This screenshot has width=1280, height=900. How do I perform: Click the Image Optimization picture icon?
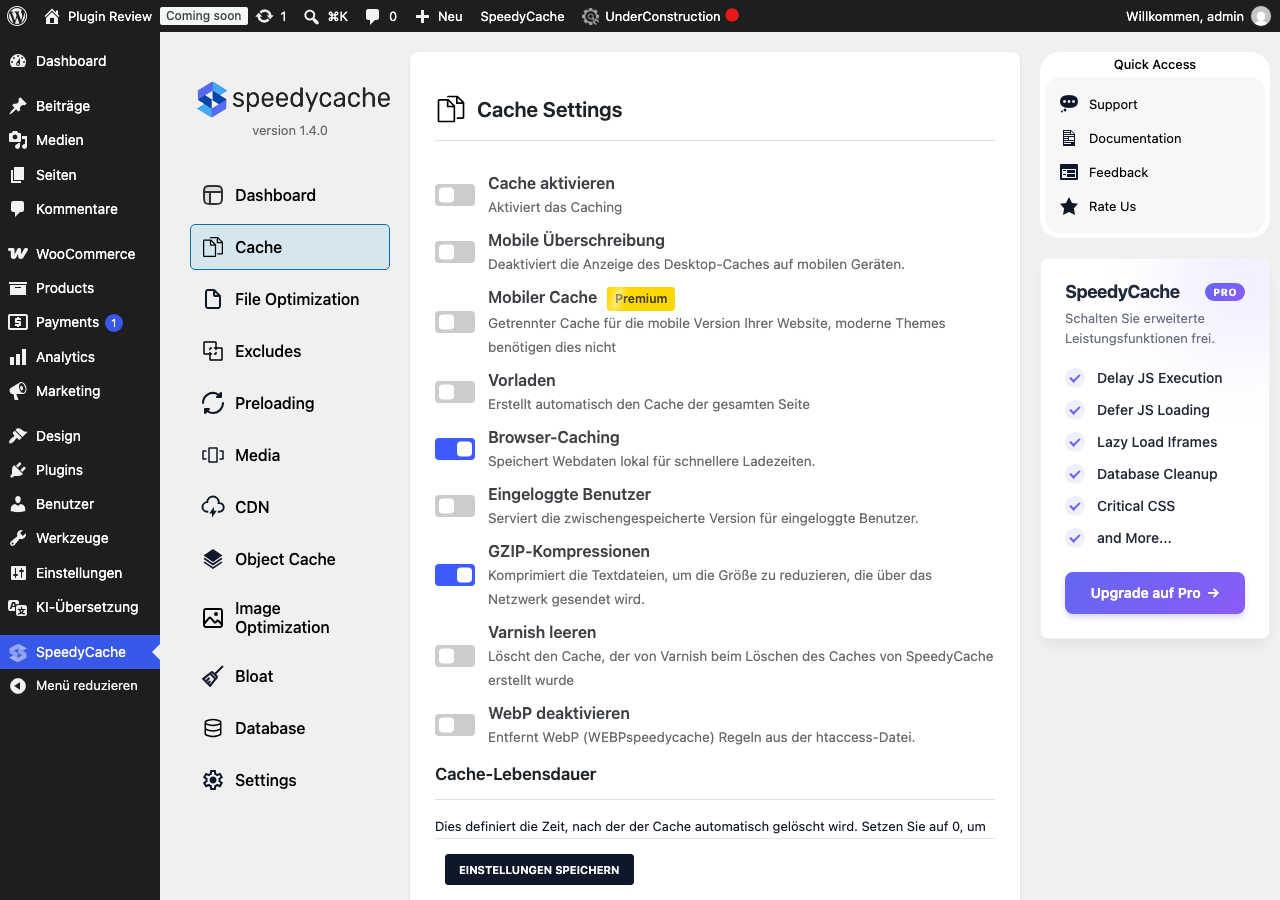(213, 618)
